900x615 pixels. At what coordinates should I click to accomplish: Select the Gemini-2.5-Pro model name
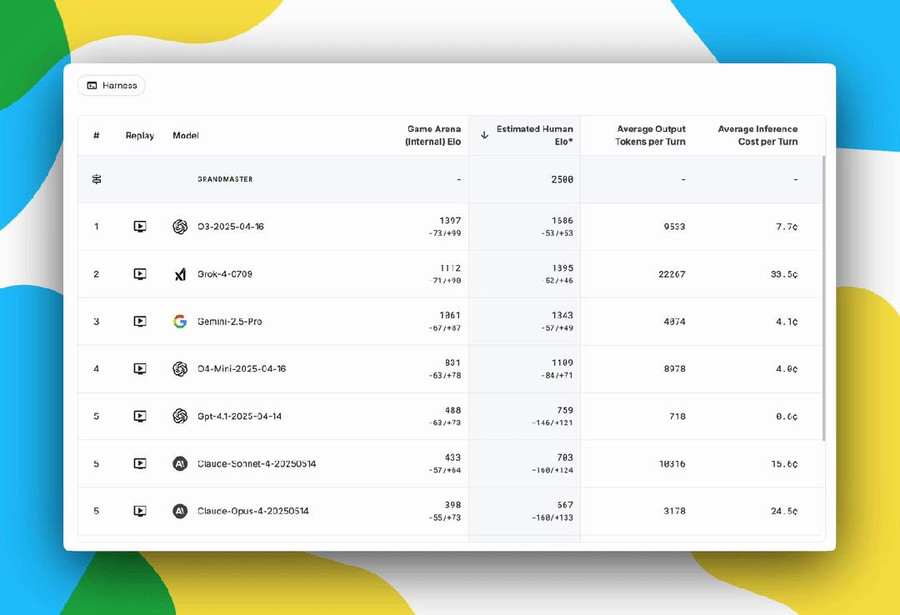point(230,322)
